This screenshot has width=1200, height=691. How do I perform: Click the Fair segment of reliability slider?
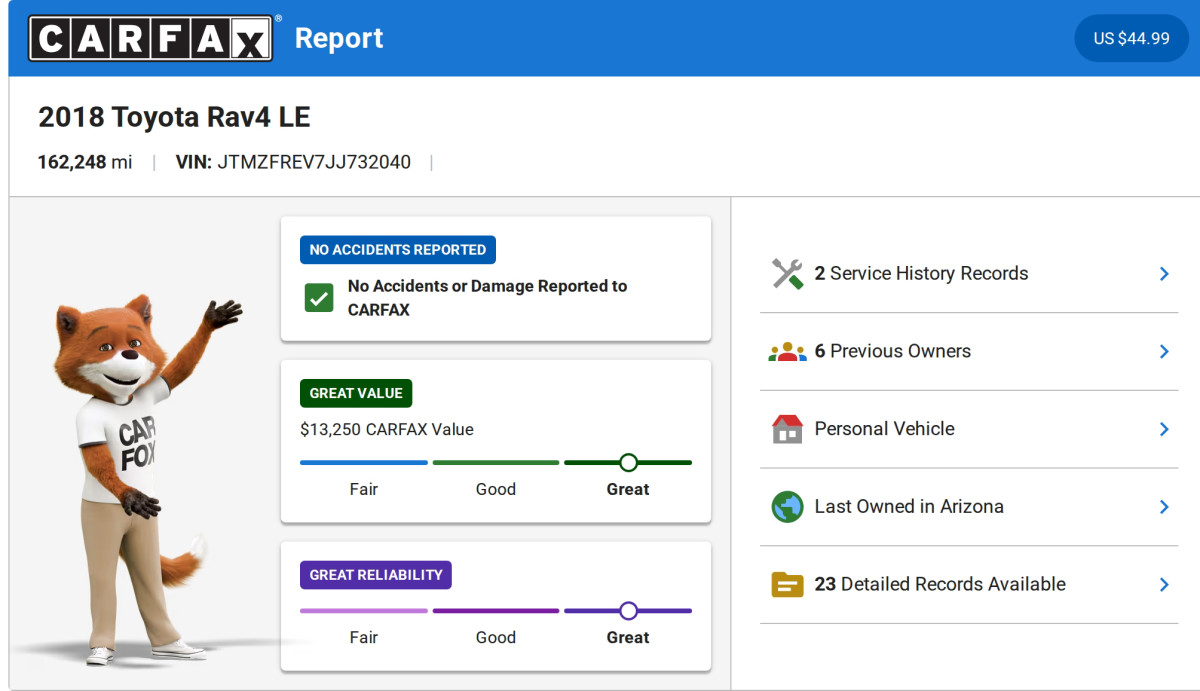pos(364,610)
